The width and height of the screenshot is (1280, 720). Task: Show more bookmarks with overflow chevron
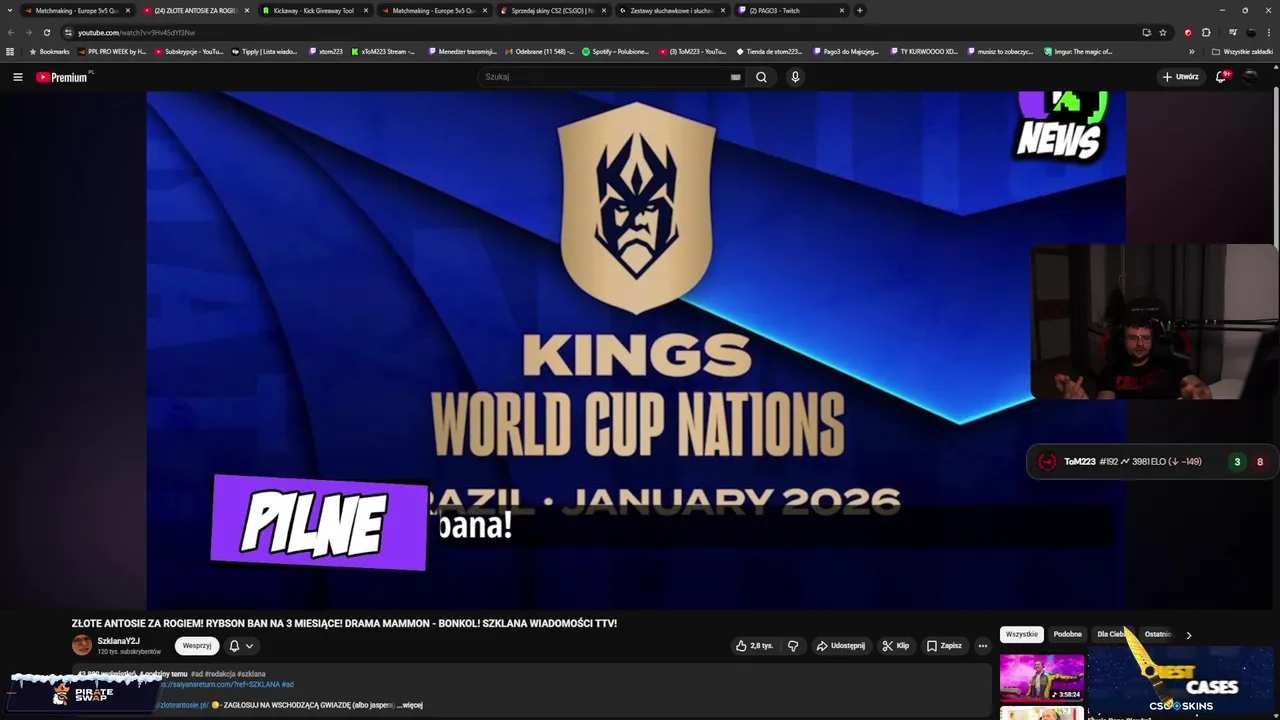(1191, 51)
